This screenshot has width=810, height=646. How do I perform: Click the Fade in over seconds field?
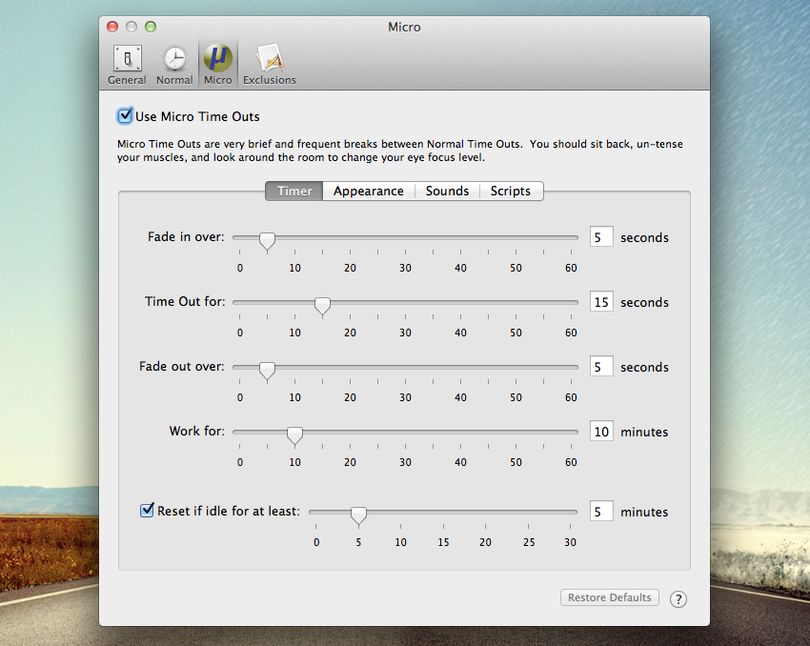601,237
